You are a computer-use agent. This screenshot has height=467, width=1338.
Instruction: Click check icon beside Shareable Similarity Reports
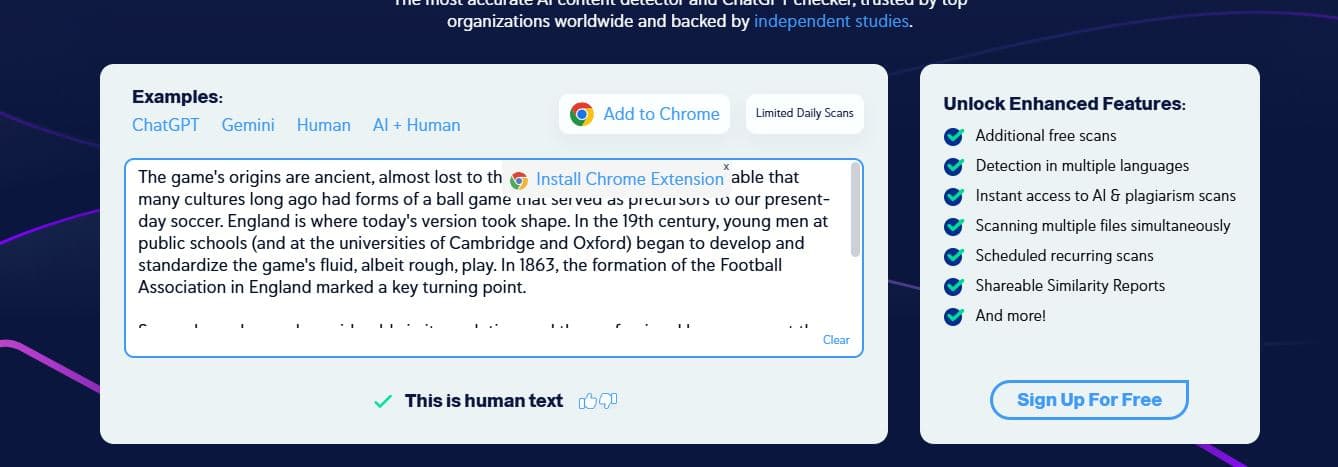[954, 286]
